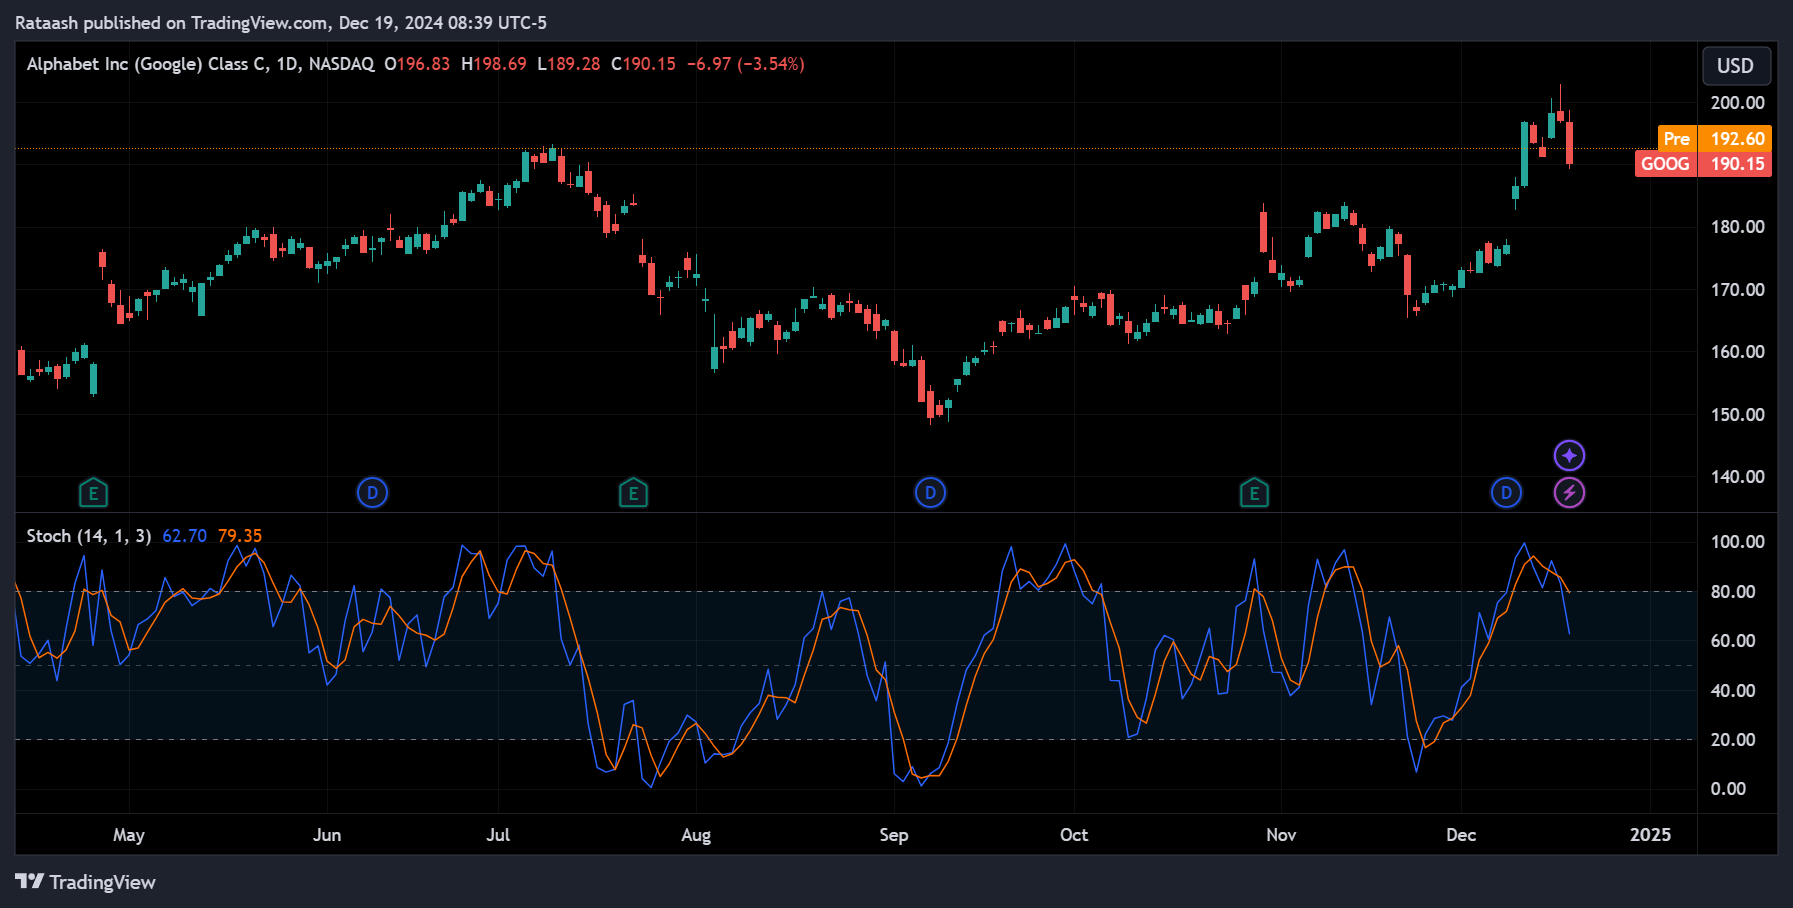Open the USD currency selector

pyautogui.click(x=1736, y=66)
